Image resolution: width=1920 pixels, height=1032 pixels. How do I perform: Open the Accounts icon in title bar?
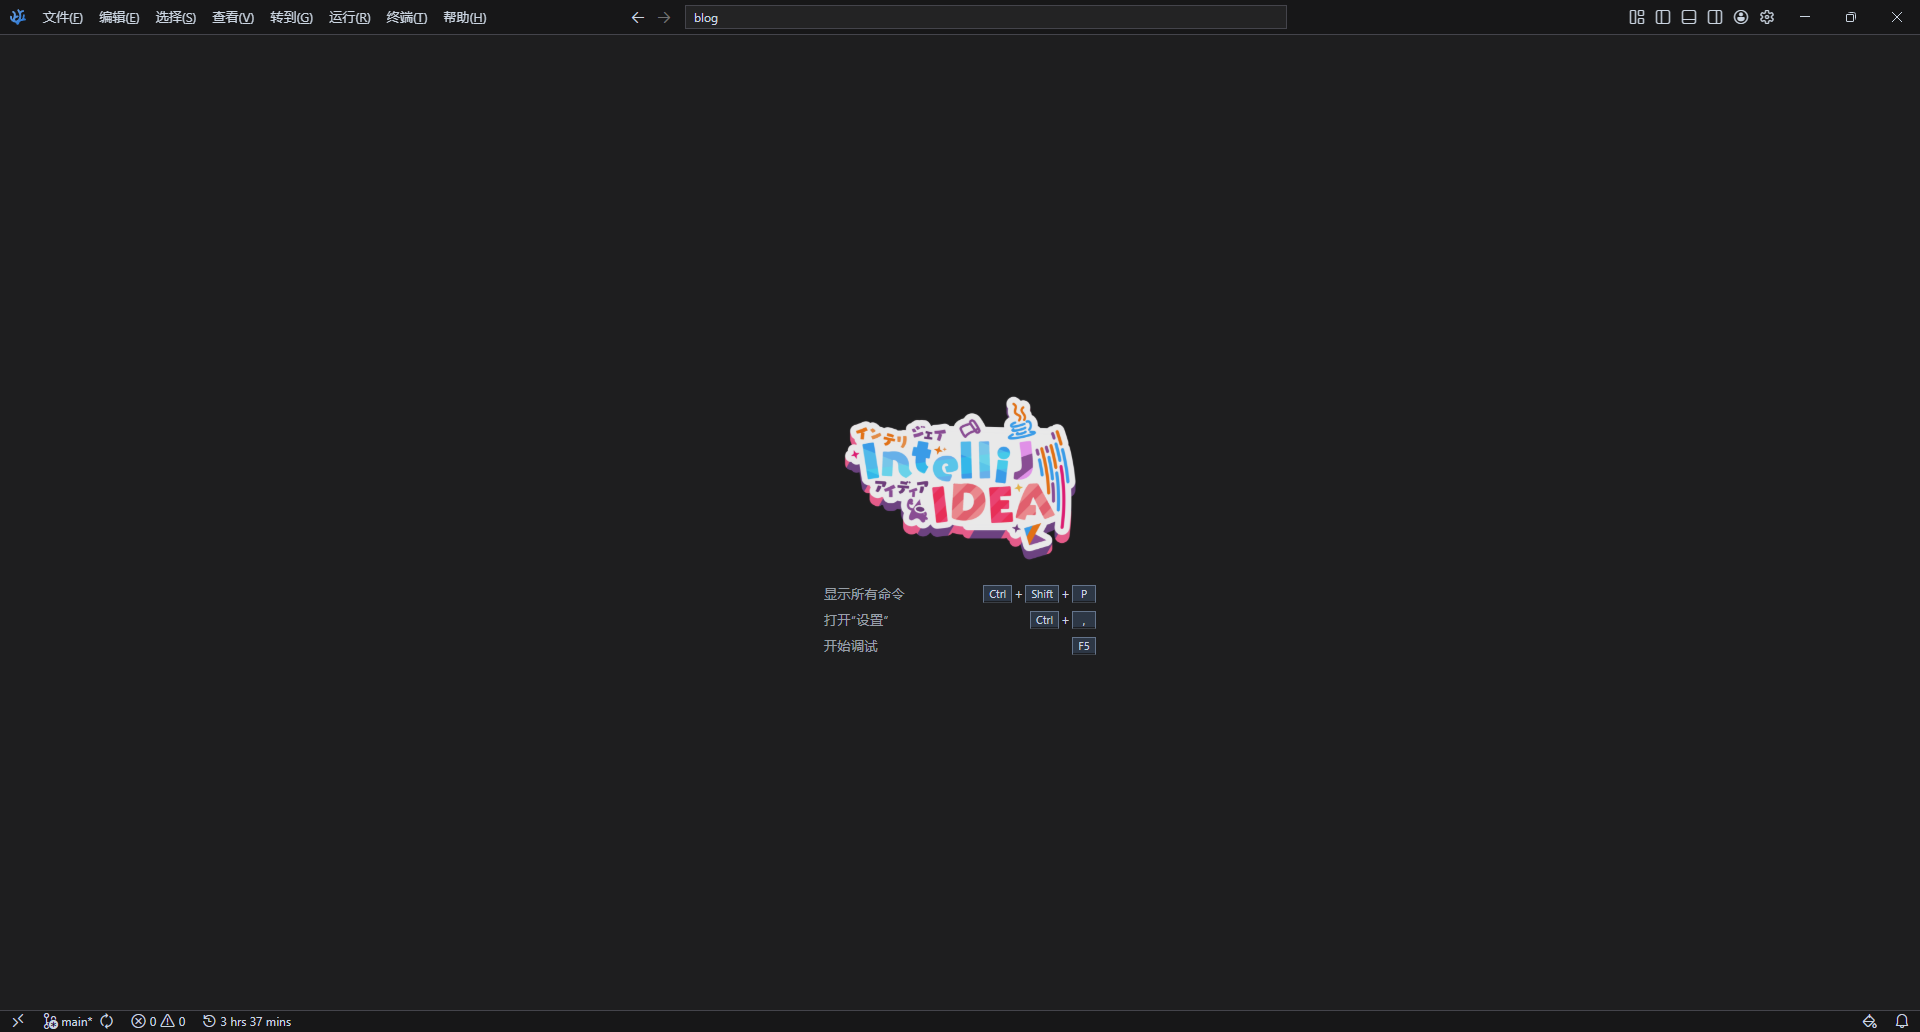pyautogui.click(x=1741, y=17)
